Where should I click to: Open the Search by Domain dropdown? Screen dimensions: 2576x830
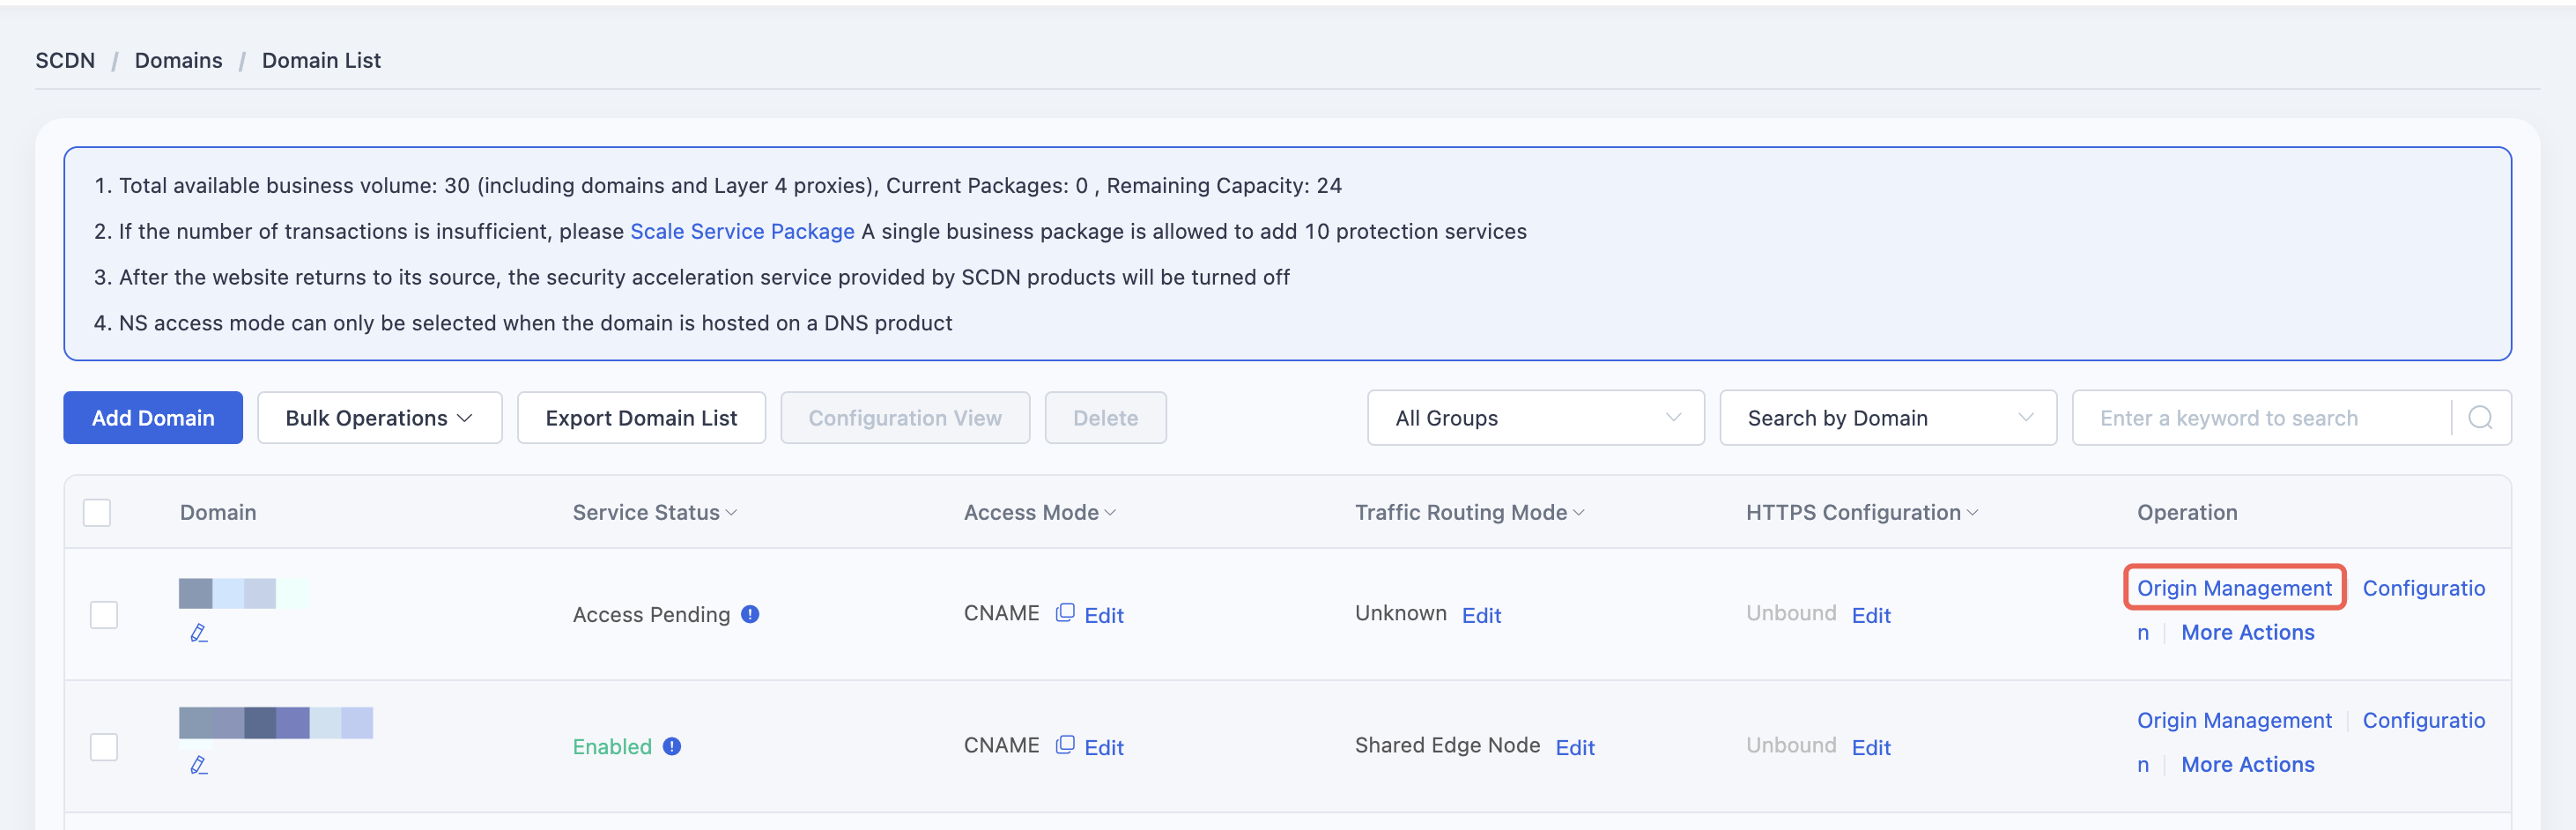[x=1887, y=418]
